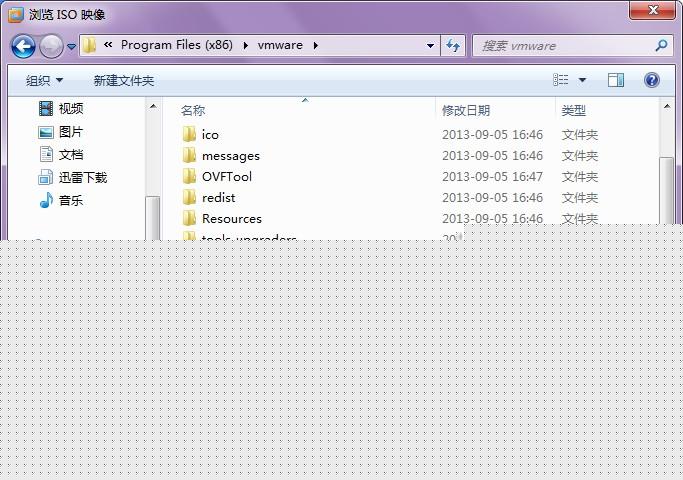The height and width of the screenshot is (480, 683).
Task: Open address bar history dropdown arrow
Action: [x=430, y=46]
